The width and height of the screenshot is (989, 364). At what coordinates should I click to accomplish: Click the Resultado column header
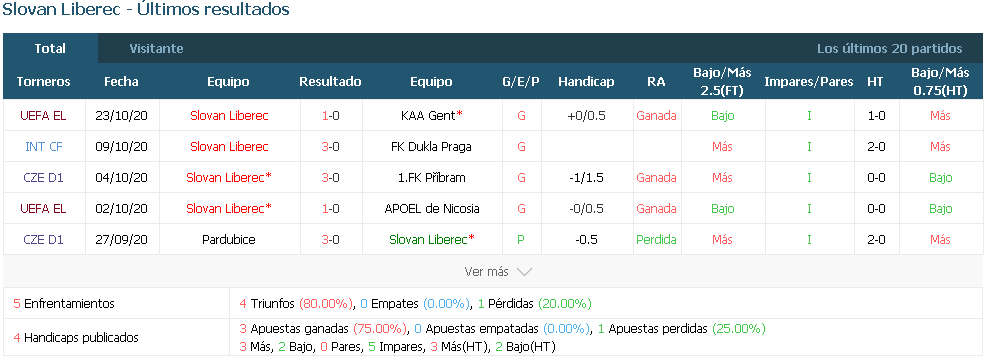[331, 81]
